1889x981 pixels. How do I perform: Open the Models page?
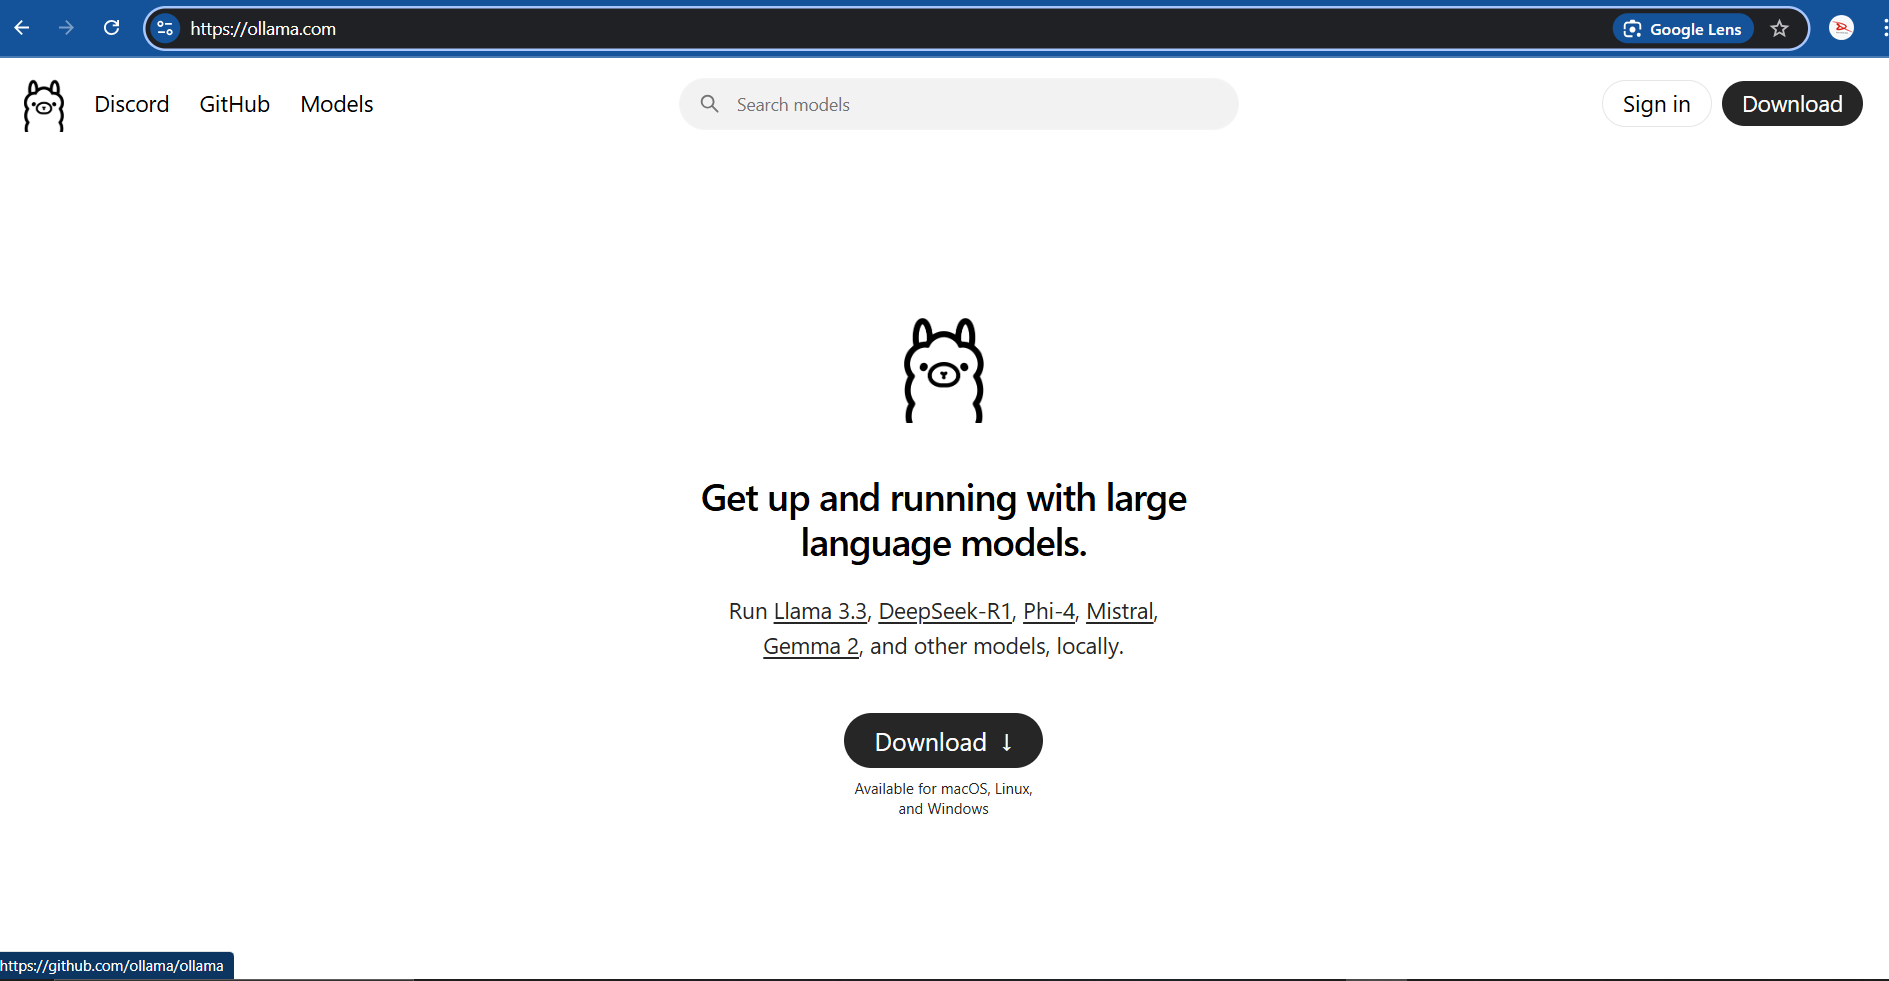click(x=337, y=104)
